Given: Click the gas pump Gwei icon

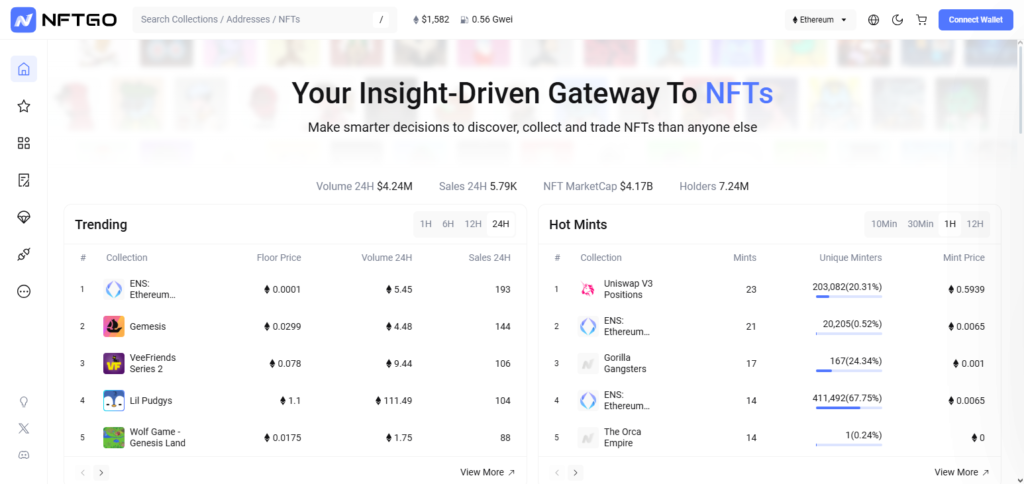Looking at the screenshot, I should point(464,20).
